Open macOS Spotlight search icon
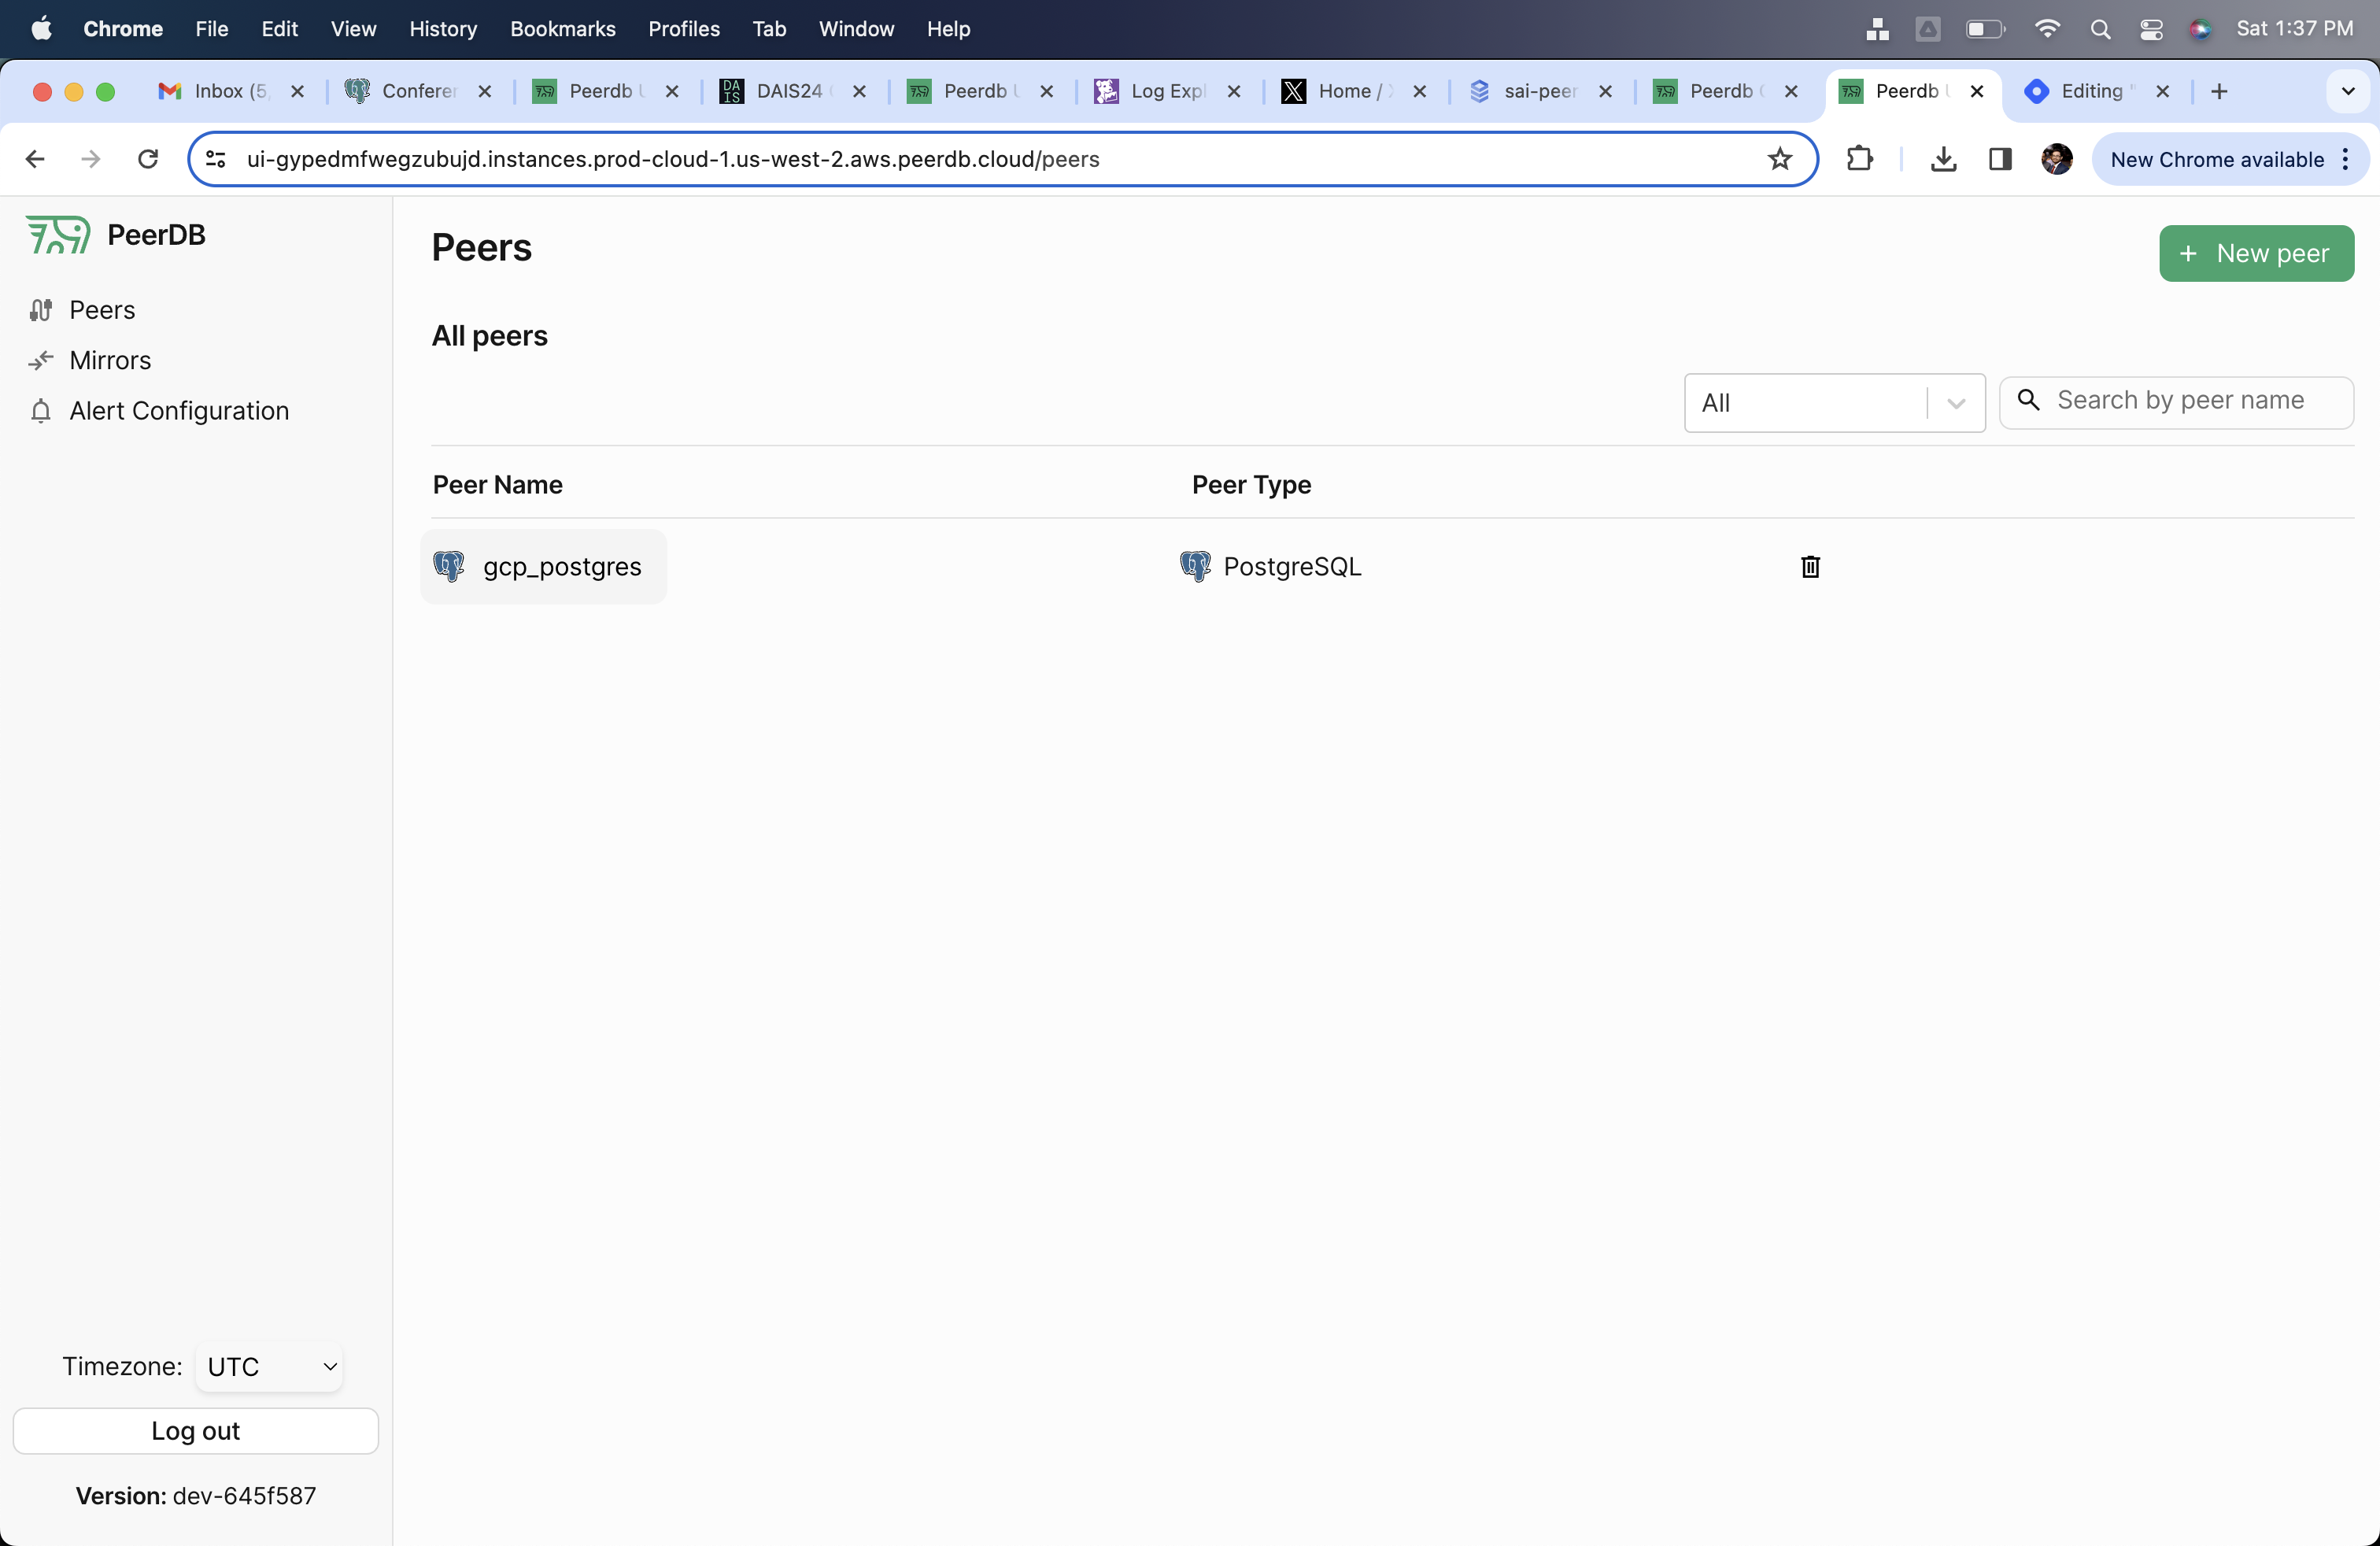 (x=2100, y=29)
